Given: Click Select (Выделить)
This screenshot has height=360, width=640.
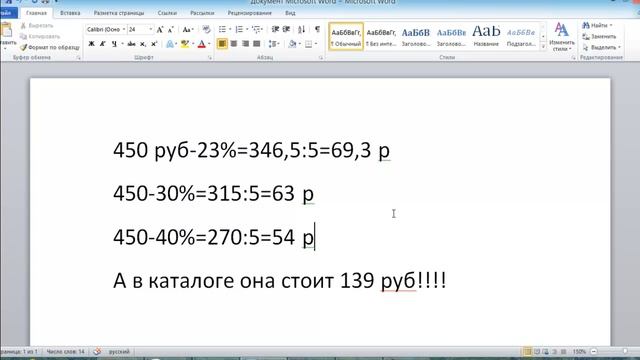Looking at the screenshot, I should click(601, 47).
